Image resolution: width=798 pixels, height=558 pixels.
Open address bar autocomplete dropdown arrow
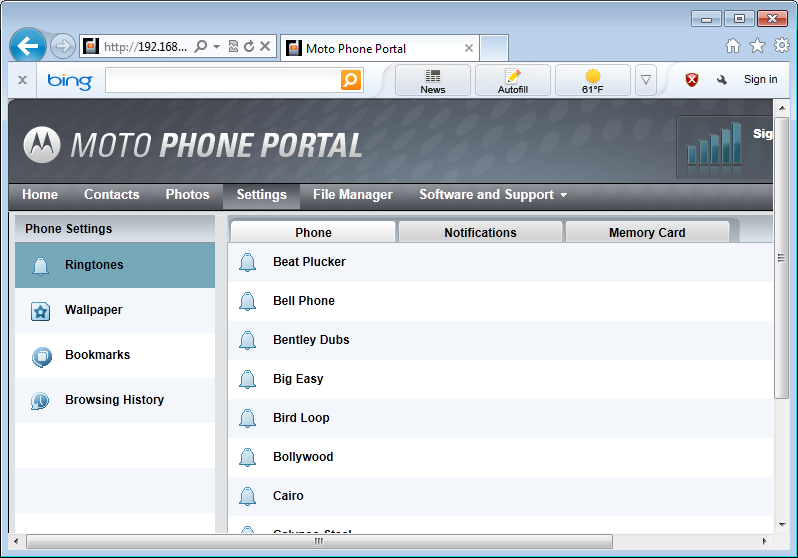[x=216, y=46]
